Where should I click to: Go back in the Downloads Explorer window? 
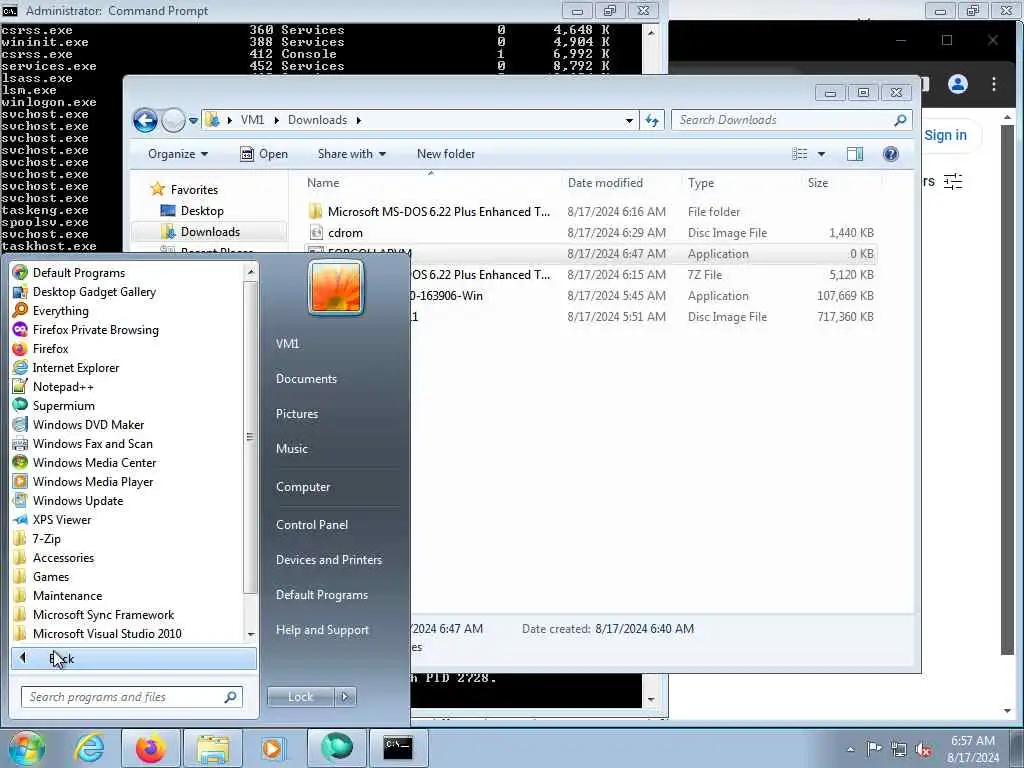145,120
